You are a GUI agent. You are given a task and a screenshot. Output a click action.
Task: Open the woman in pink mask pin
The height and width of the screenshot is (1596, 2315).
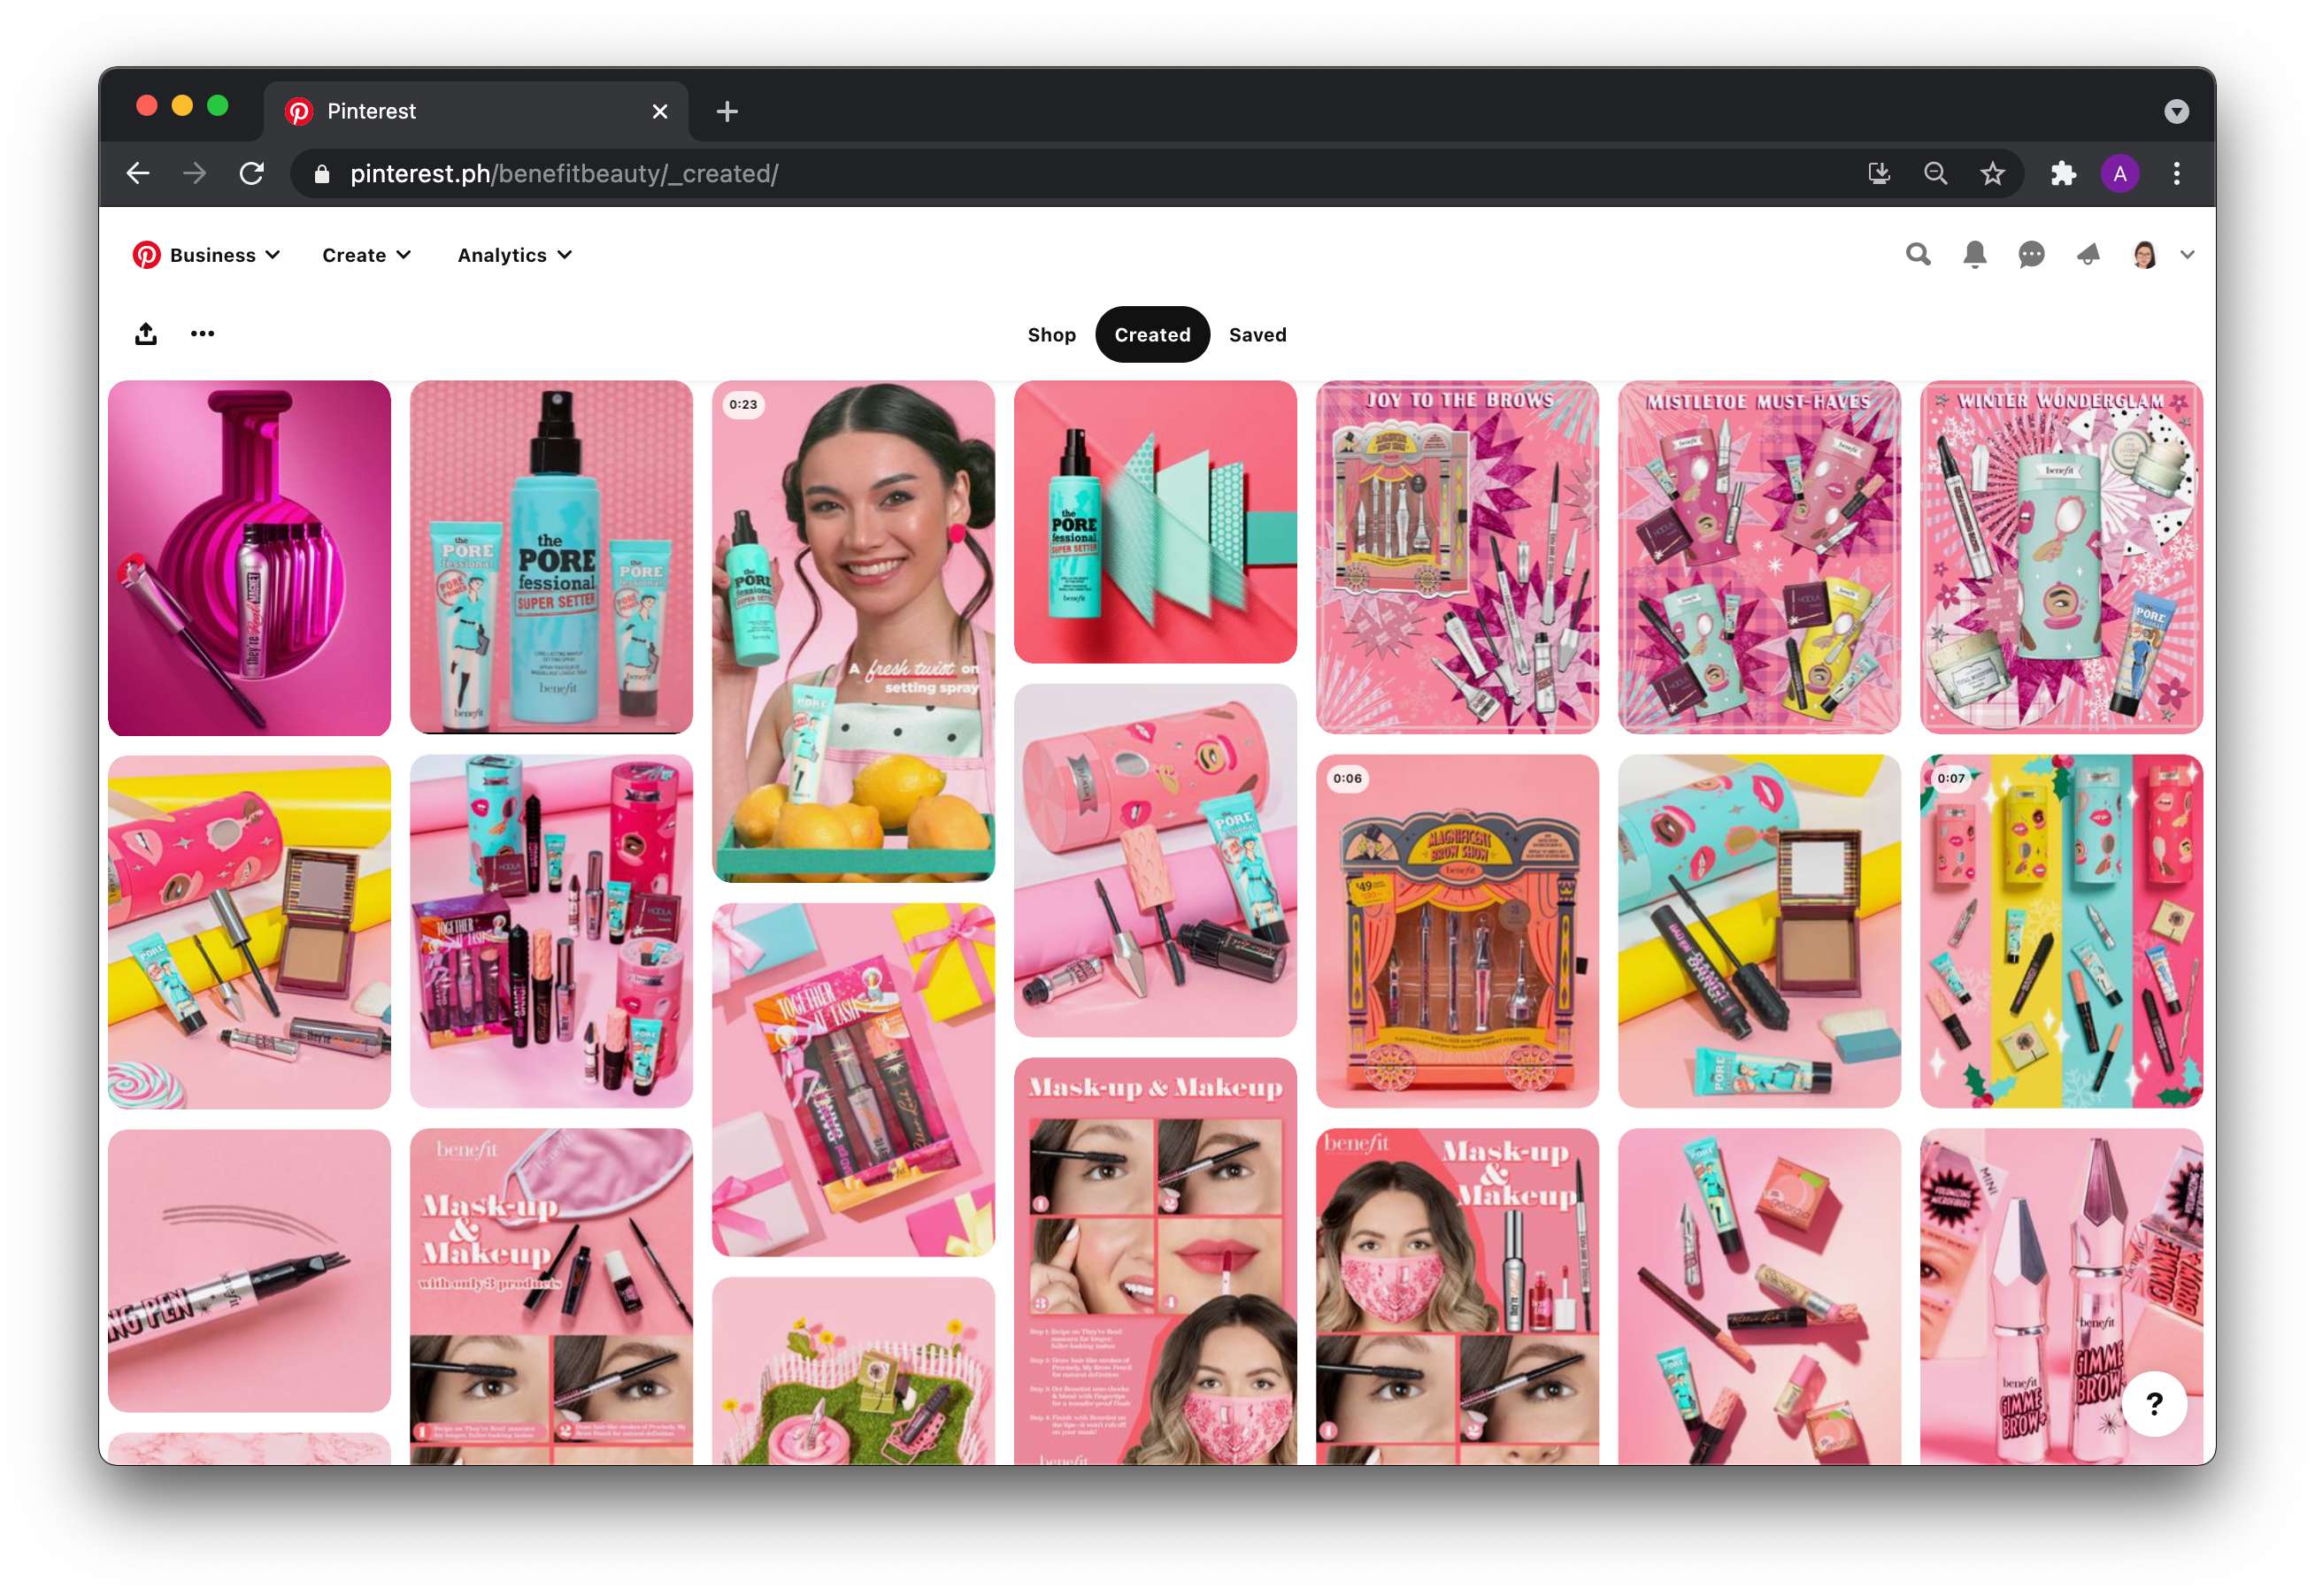pos(1457,1296)
